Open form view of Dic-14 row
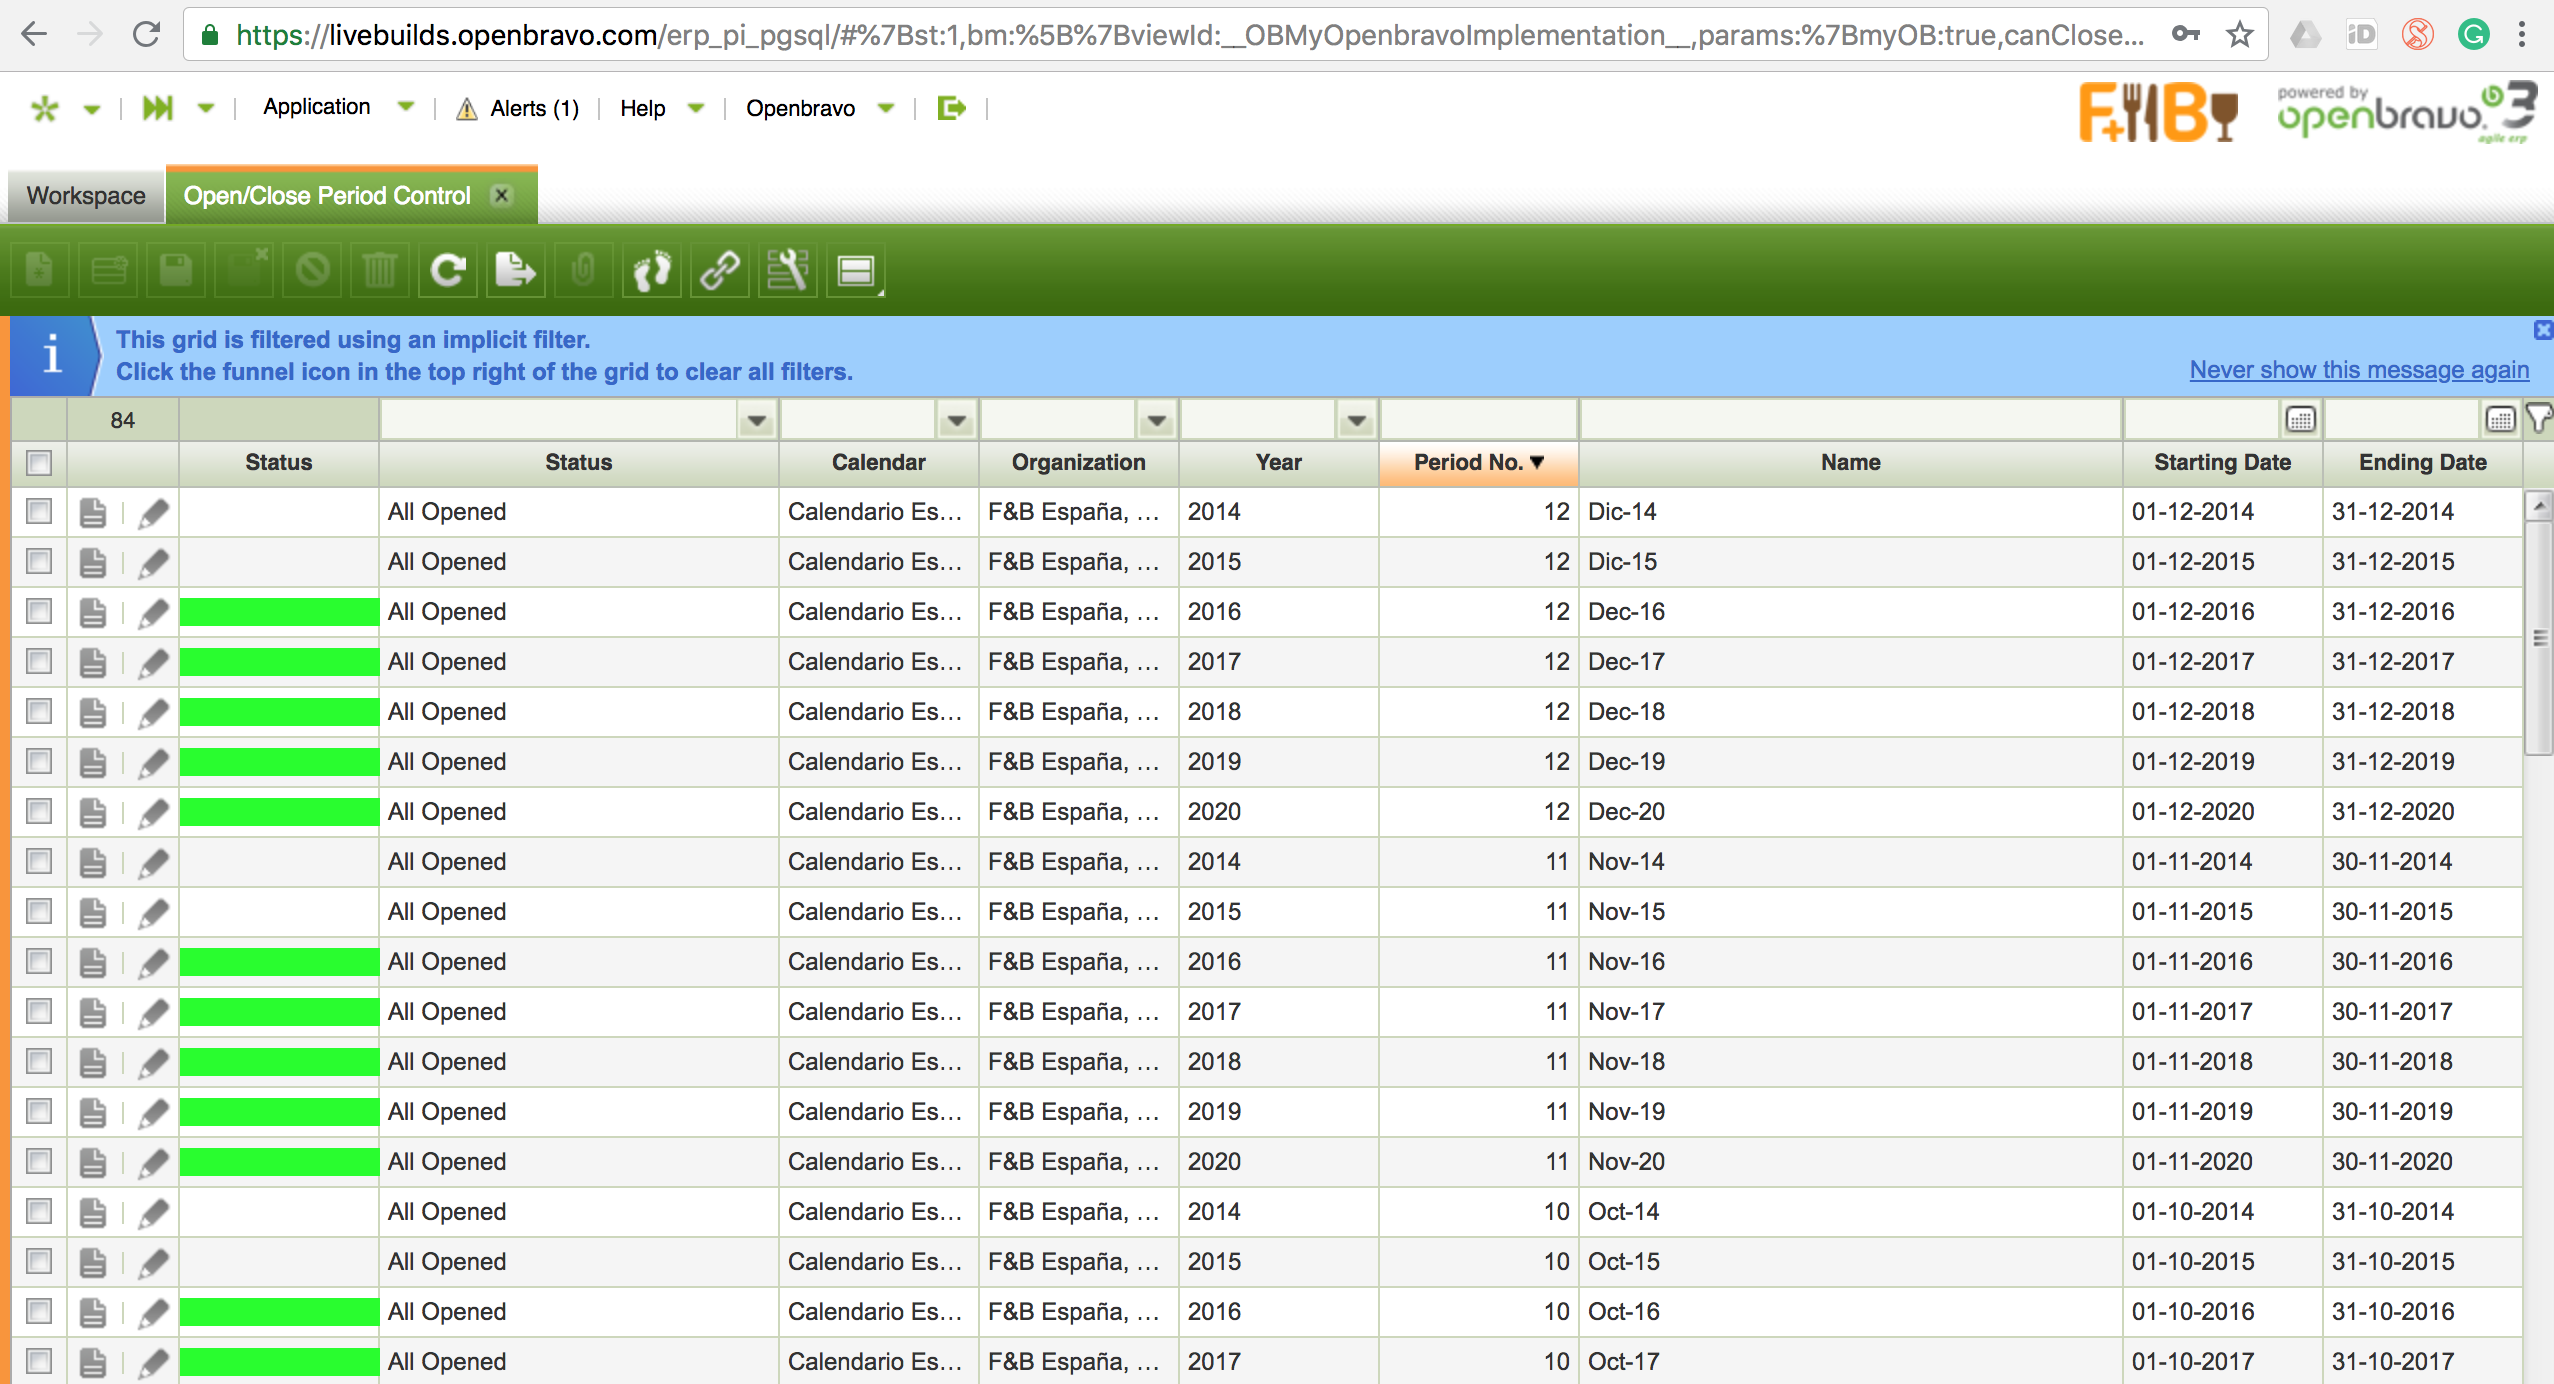 point(93,513)
